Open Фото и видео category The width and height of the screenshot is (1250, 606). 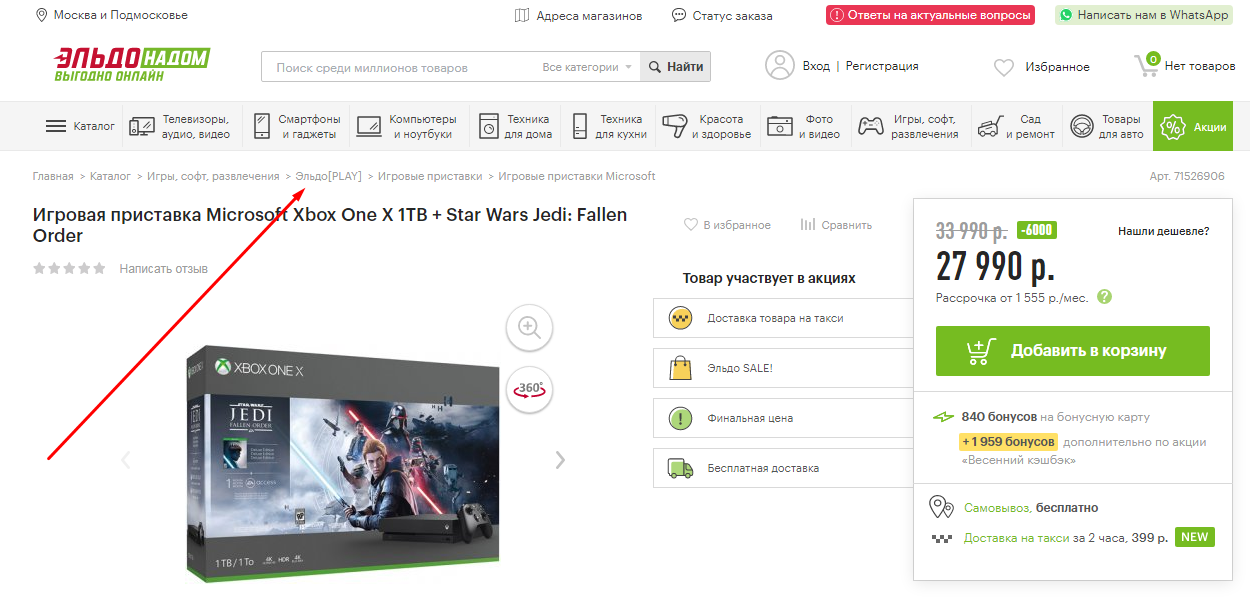coord(806,126)
